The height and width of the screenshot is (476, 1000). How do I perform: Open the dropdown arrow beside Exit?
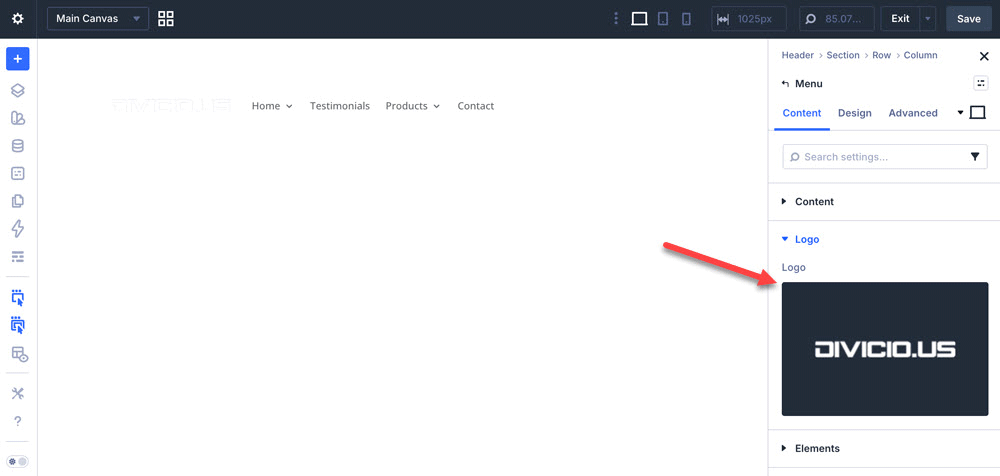pos(928,19)
